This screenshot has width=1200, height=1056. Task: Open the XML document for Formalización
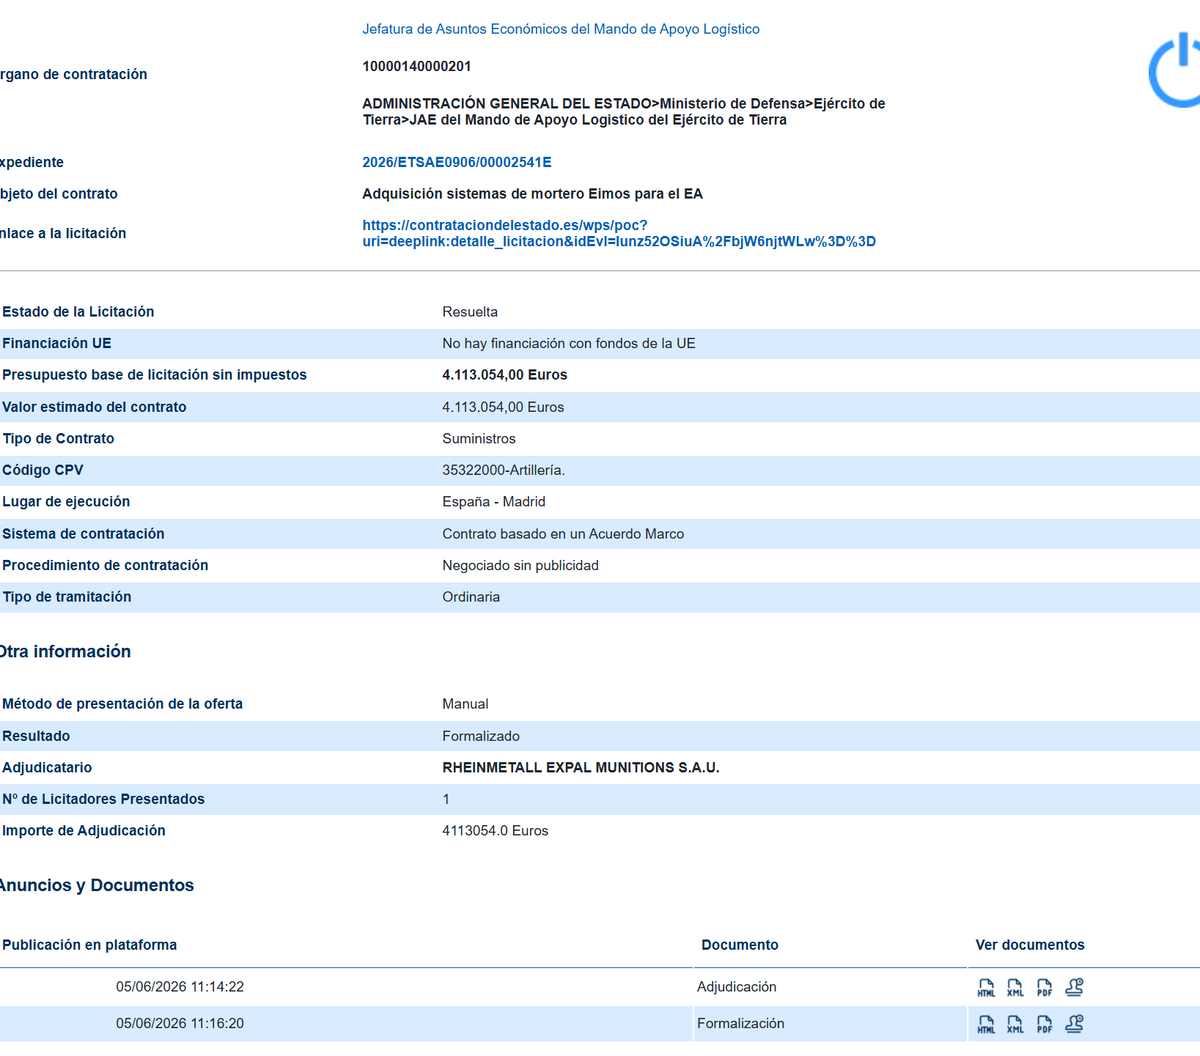coord(1015,1024)
